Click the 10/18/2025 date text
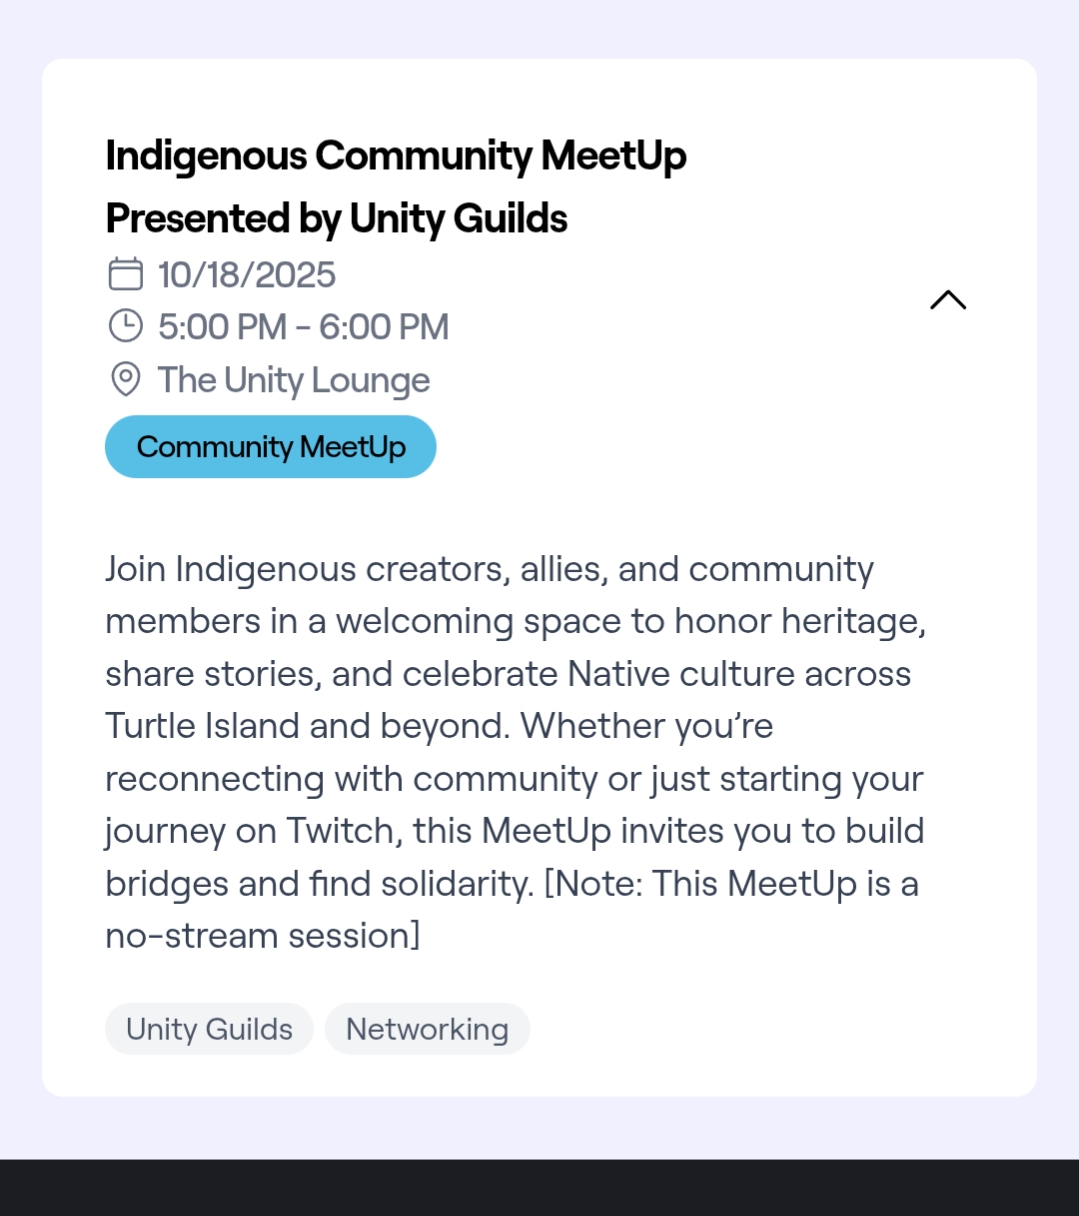The width and height of the screenshot is (1079, 1216). pyautogui.click(x=247, y=275)
